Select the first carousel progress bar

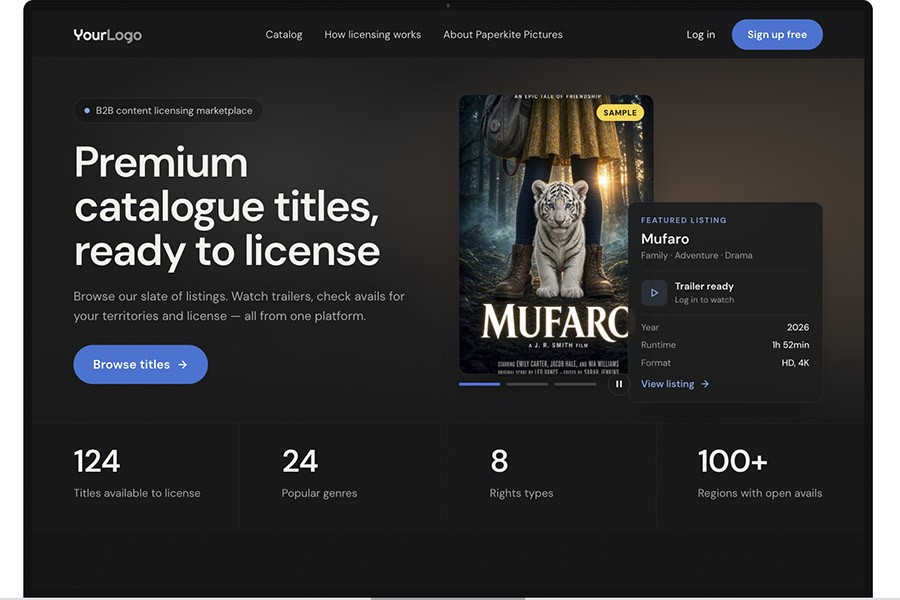pyautogui.click(x=479, y=384)
